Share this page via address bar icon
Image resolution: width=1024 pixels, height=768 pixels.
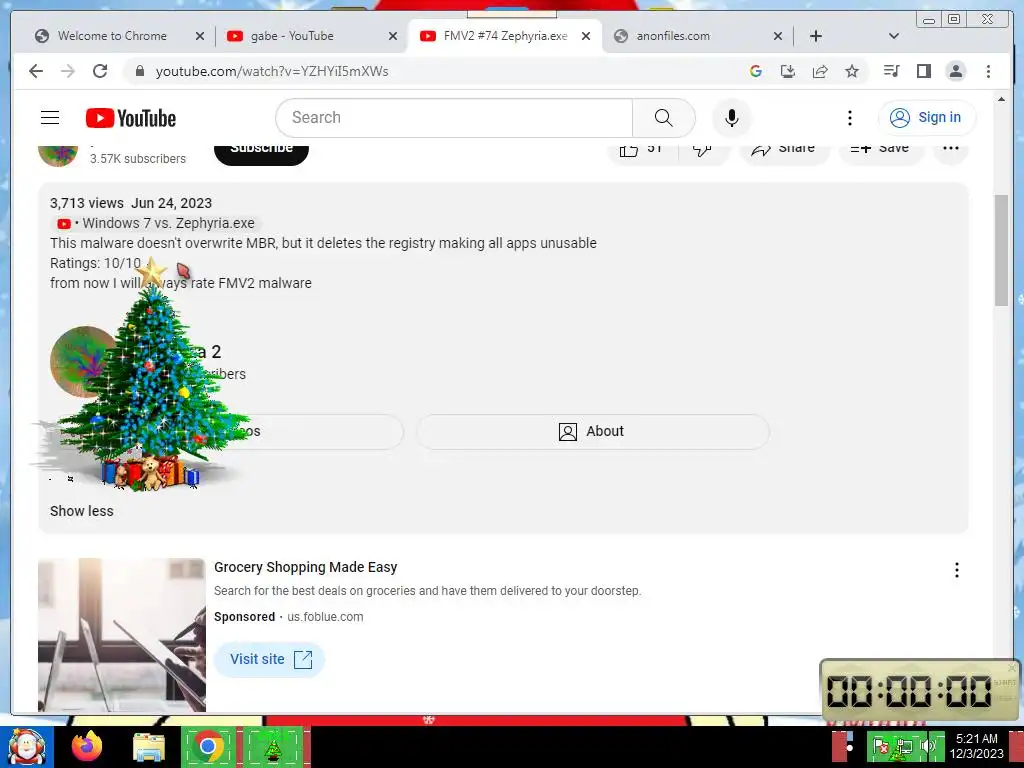pyautogui.click(x=820, y=71)
